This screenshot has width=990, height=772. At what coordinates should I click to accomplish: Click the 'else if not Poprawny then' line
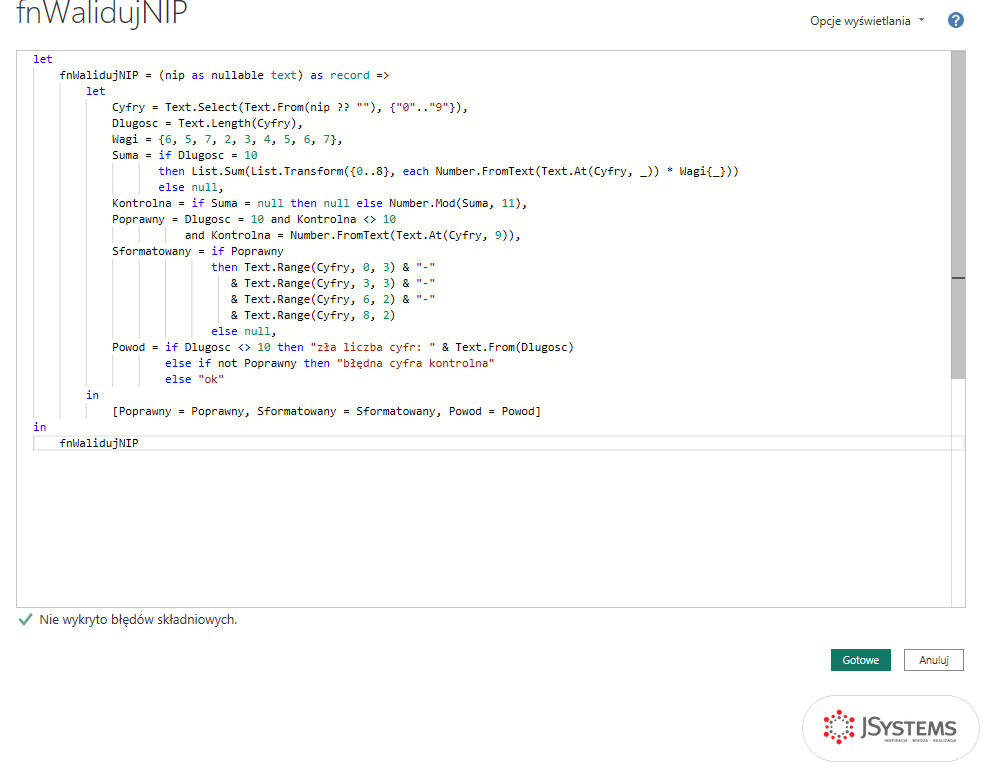pos(330,363)
